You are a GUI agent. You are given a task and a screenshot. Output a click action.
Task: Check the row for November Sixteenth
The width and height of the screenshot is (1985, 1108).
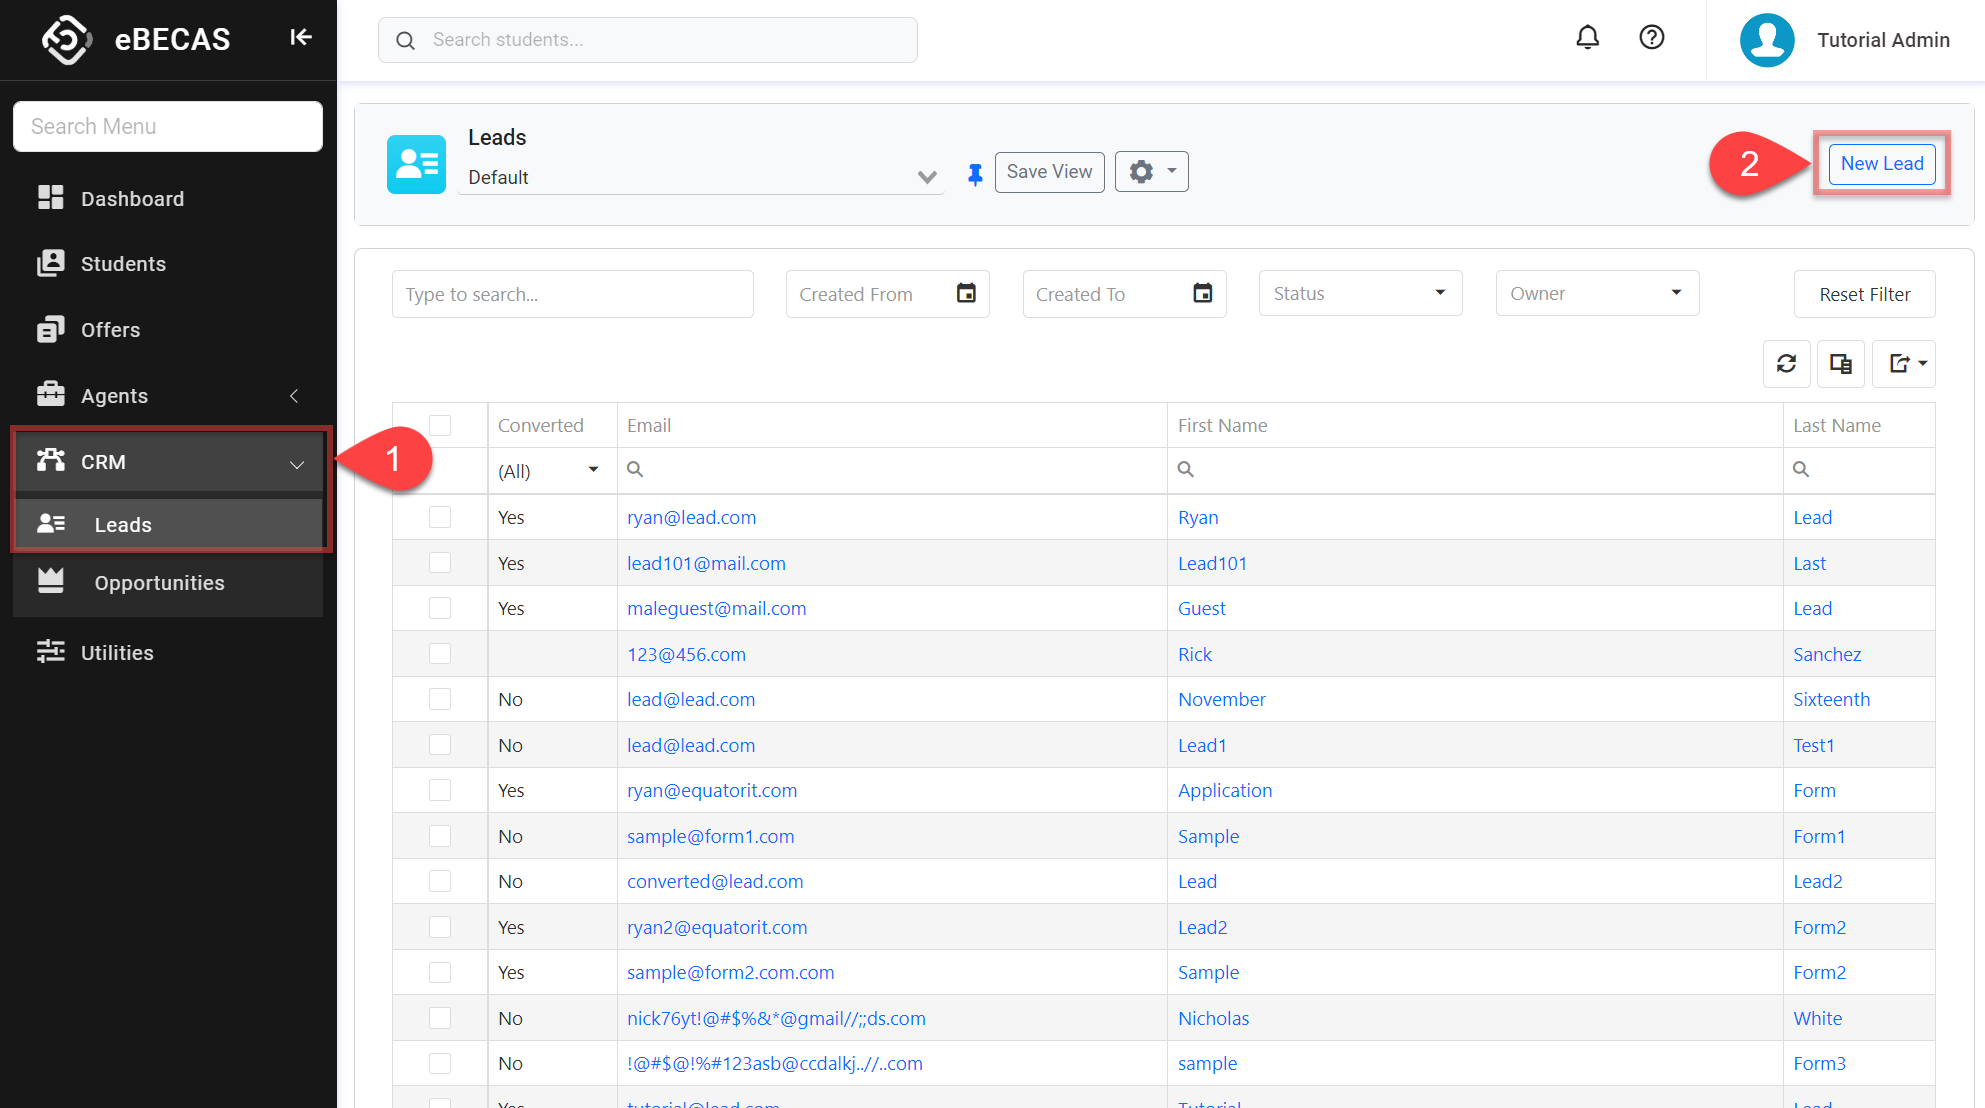440,699
